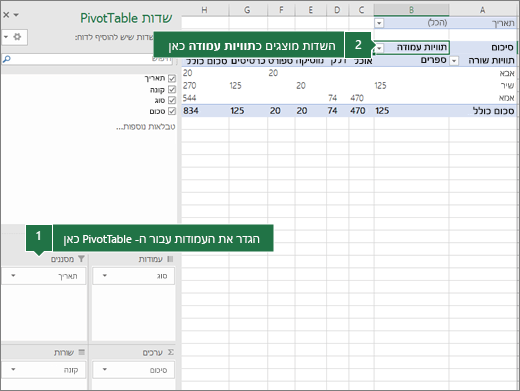This screenshot has width=520, height=391.
Task: Open the (הכל) date filter dropdown in cell B1
Action: 379,23
